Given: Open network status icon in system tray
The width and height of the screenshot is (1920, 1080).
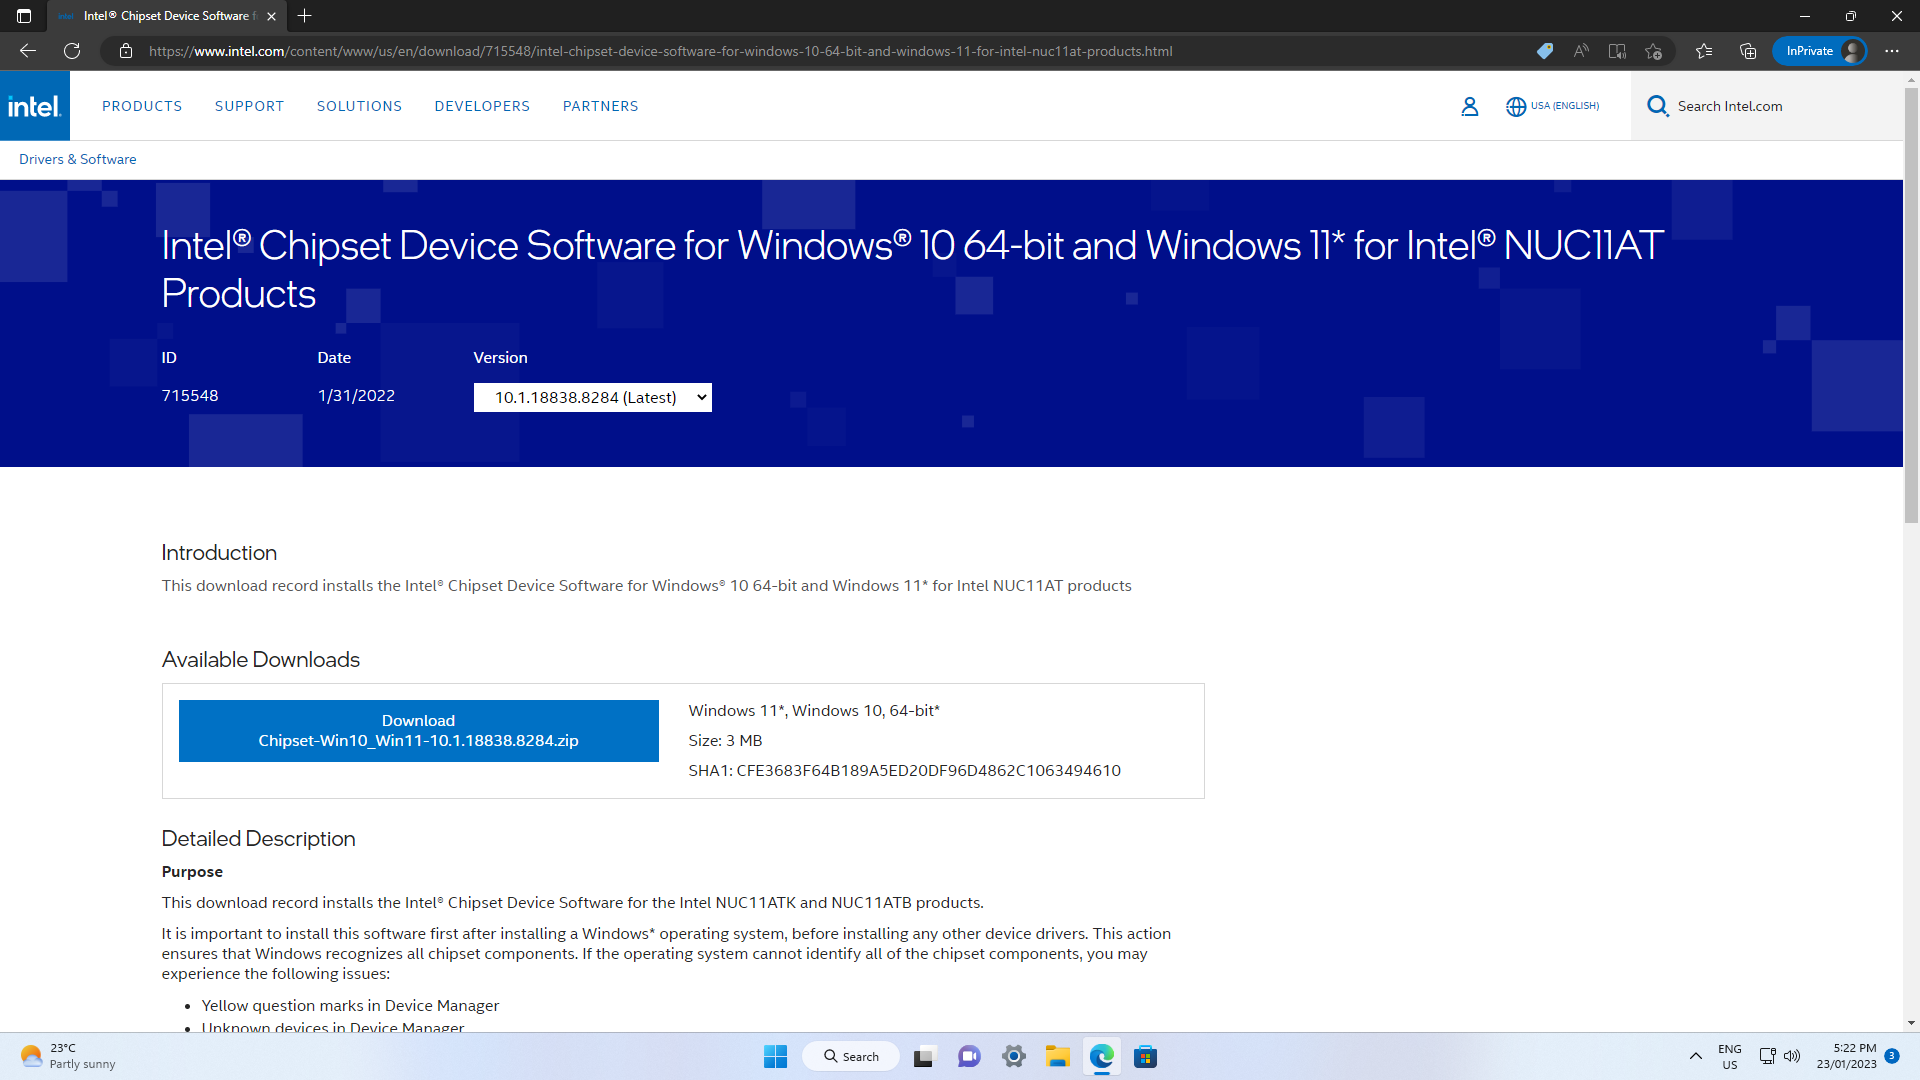Looking at the screenshot, I should click(1767, 1056).
